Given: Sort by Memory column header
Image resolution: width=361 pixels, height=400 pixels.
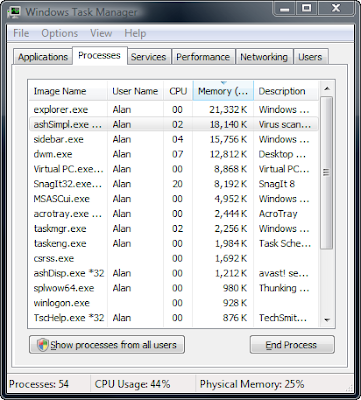Looking at the screenshot, I should (x=223, y=91).
